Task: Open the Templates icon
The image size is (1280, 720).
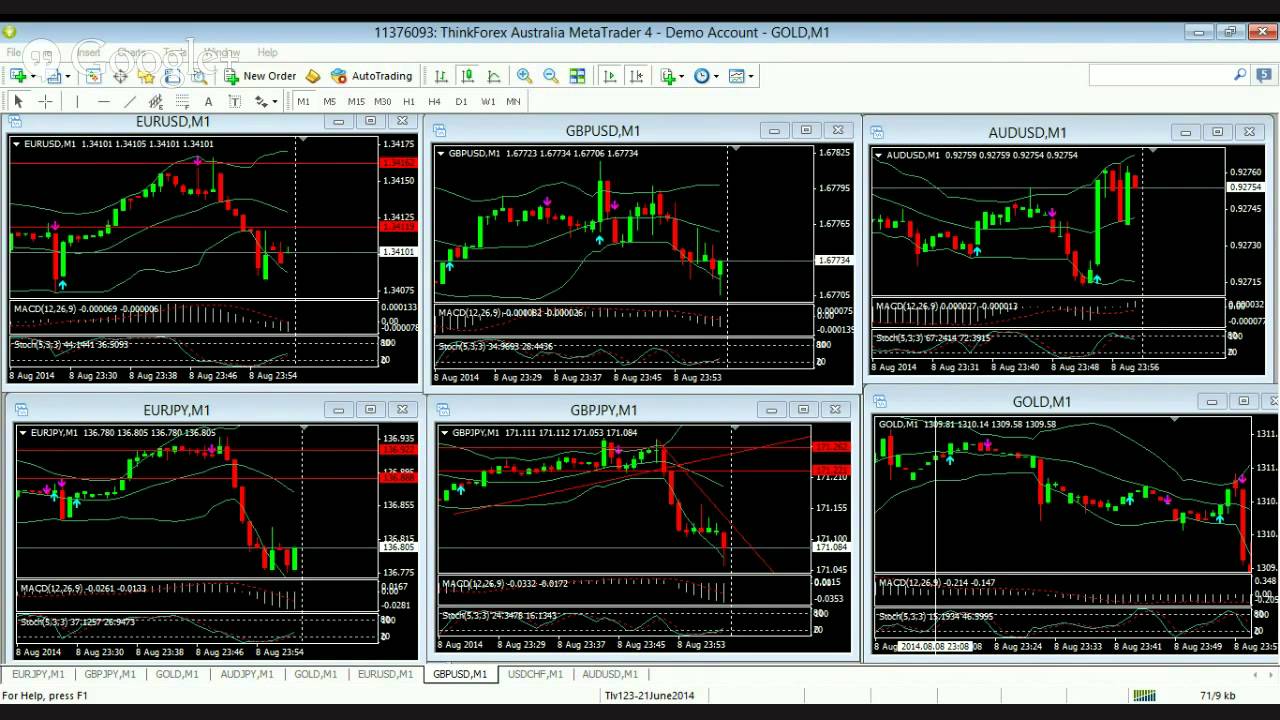Action: (737, 76)
